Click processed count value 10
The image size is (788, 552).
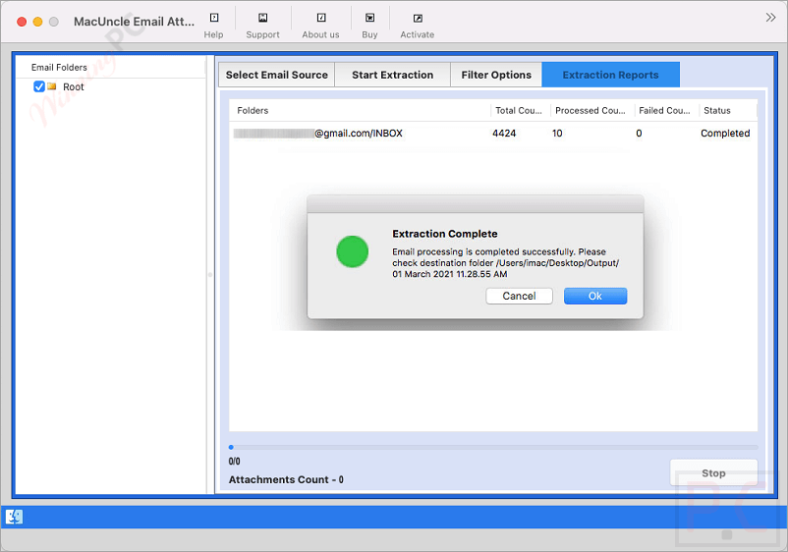click(557, 133)
